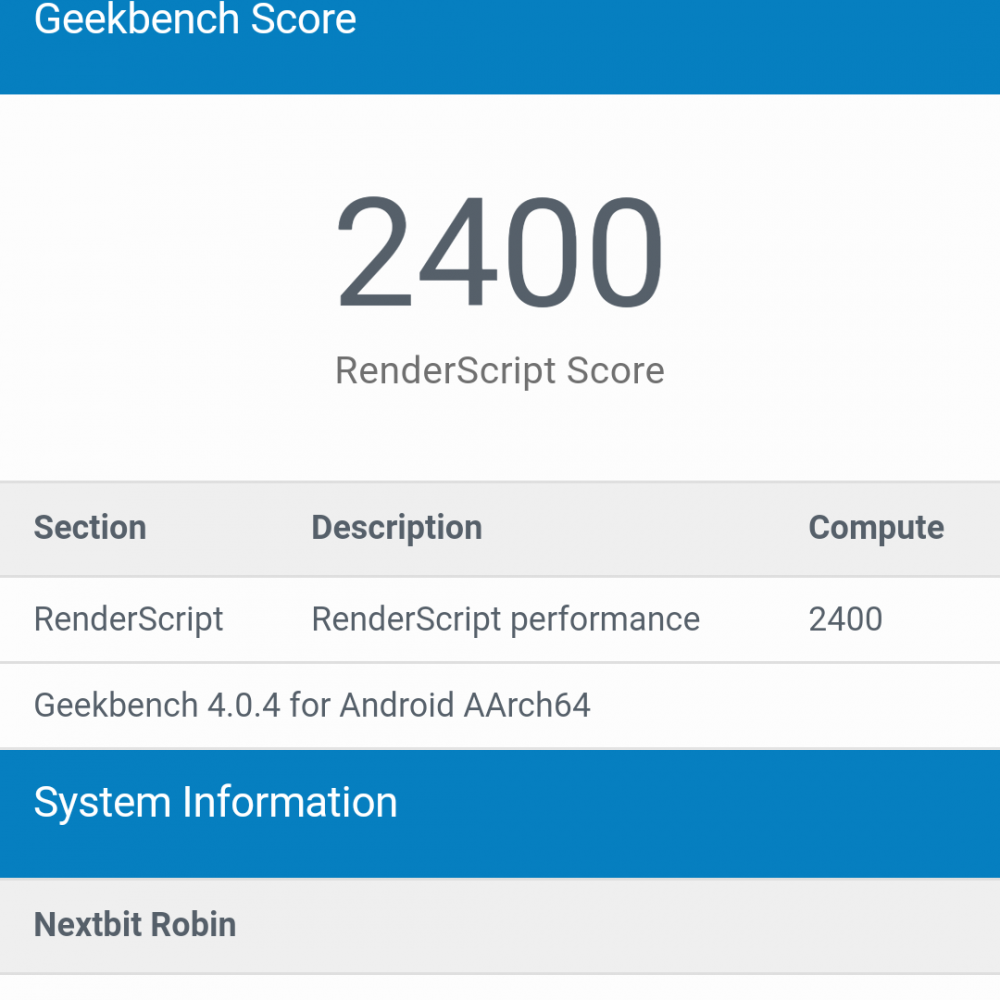Click the Android AArch64 platform text
Image resolution: width=1000 pixels, height=1000 pixels.
pos(465,705)
